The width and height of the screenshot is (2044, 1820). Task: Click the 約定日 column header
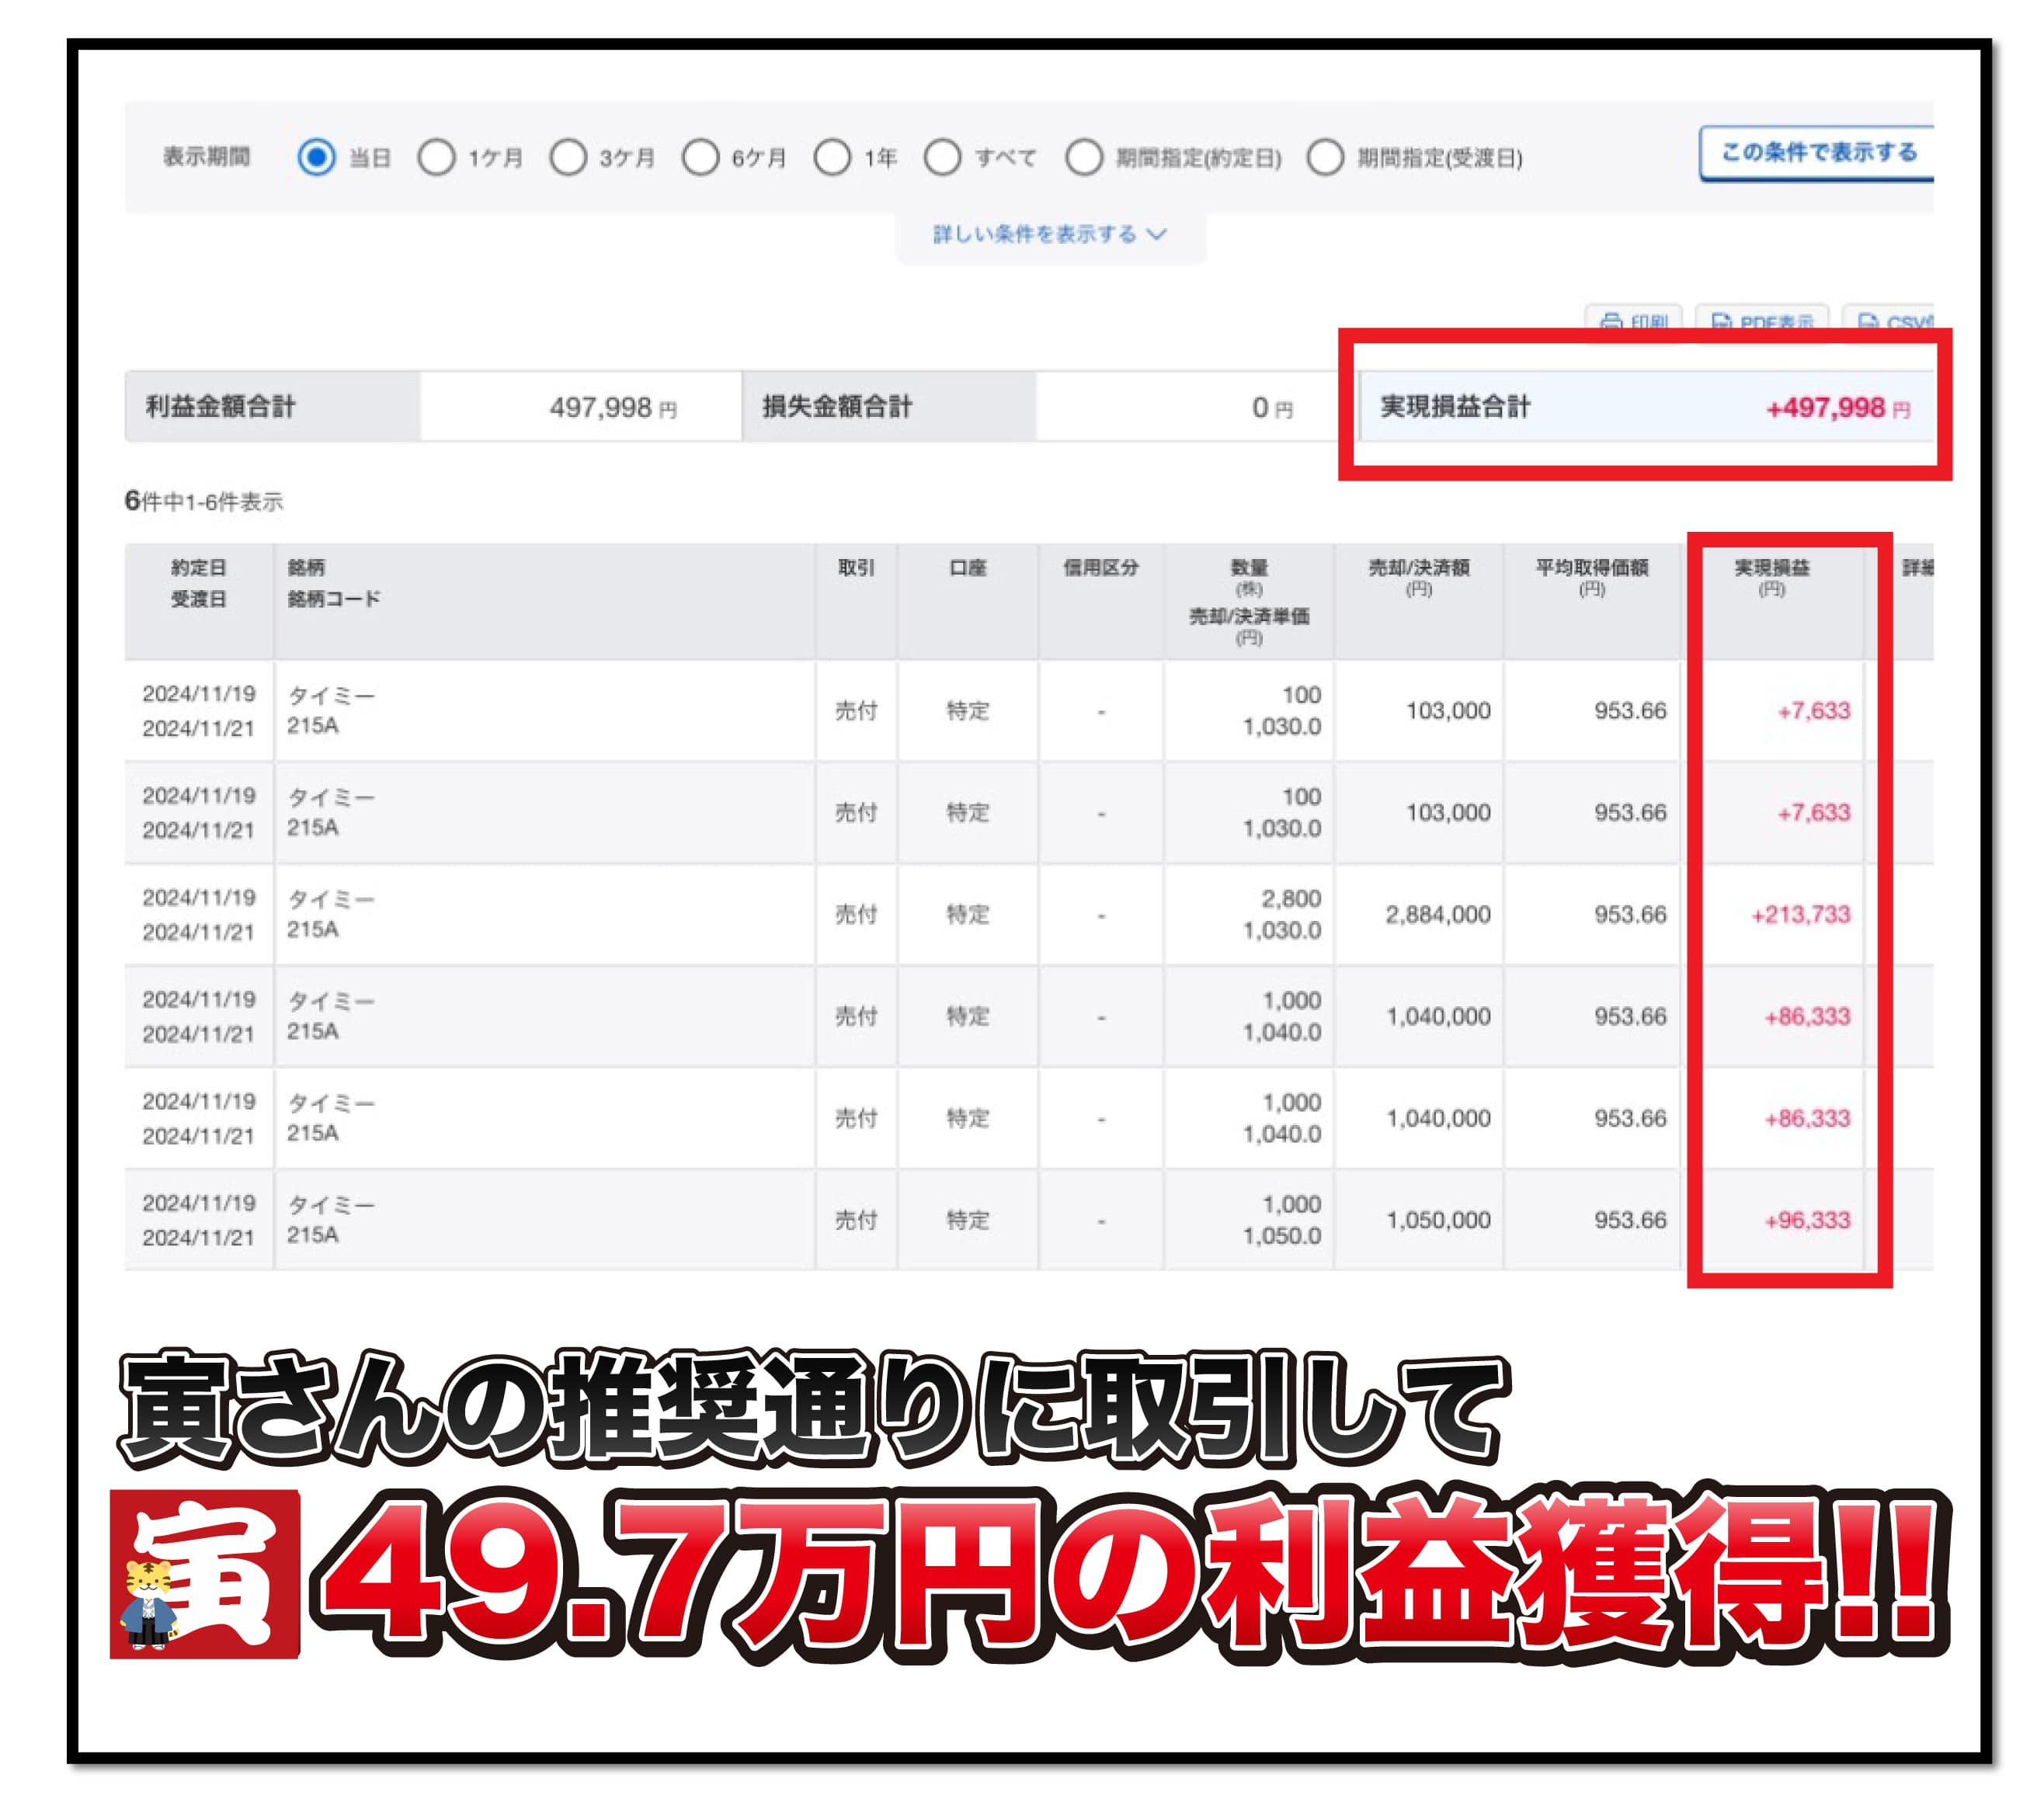[198, 568]
